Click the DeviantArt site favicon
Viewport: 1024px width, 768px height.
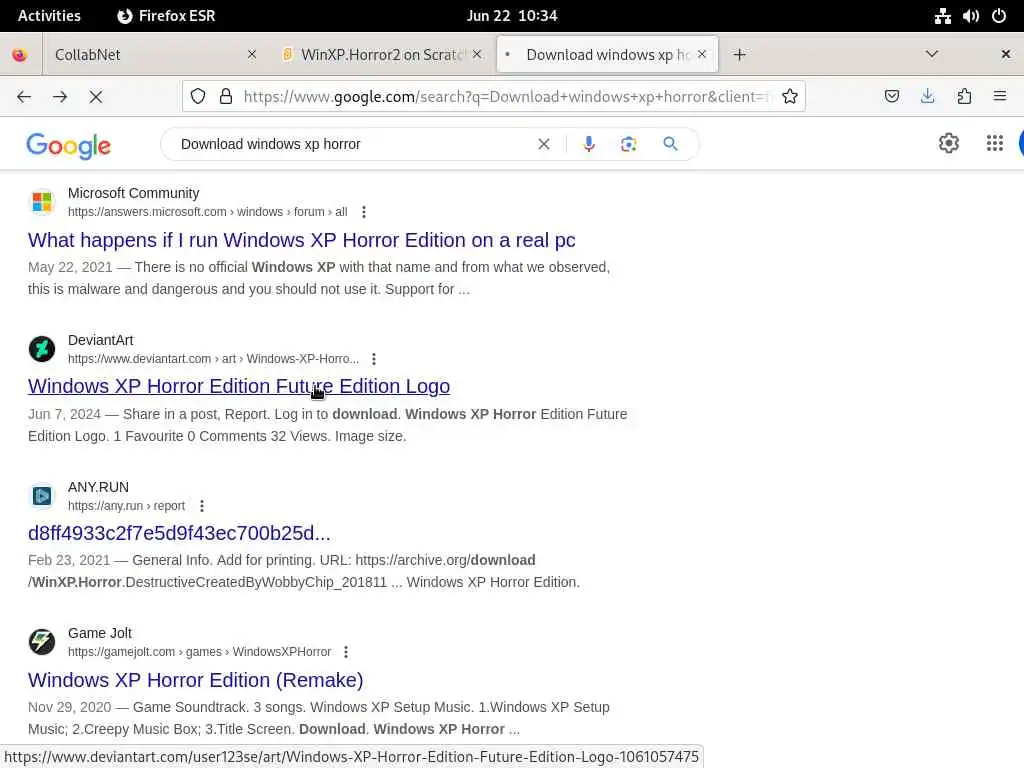click(x=42, y=349)
